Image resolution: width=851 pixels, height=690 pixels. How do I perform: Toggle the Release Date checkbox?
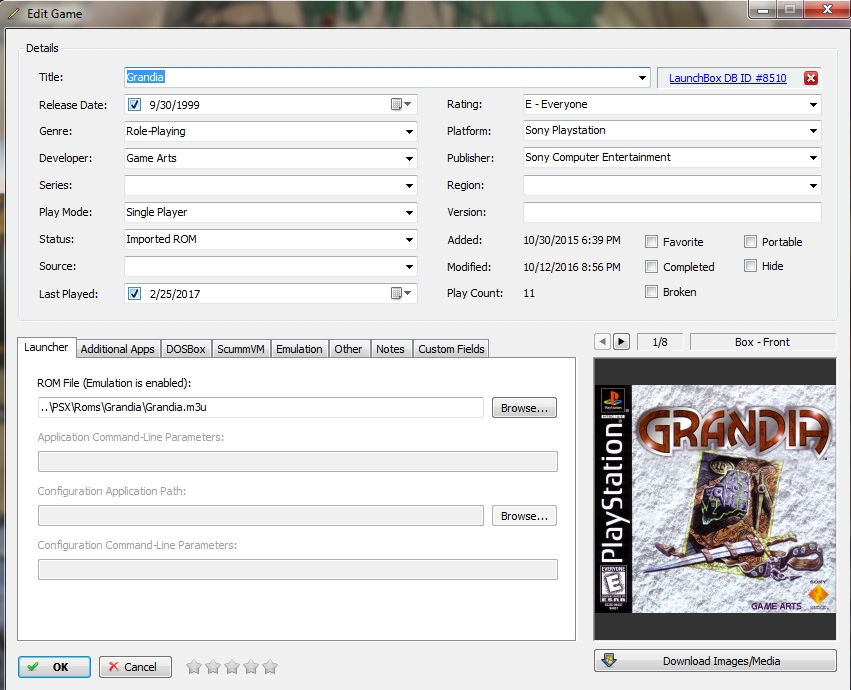coord(134,105)
